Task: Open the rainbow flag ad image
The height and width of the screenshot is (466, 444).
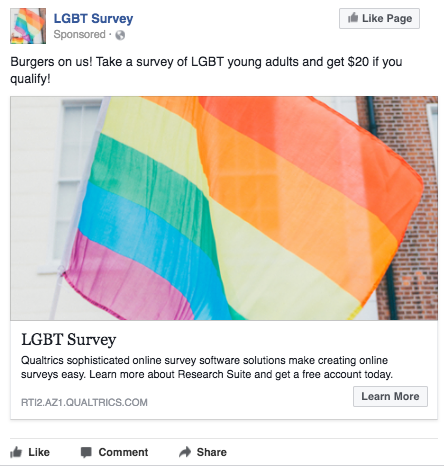Action: (224, 208)
